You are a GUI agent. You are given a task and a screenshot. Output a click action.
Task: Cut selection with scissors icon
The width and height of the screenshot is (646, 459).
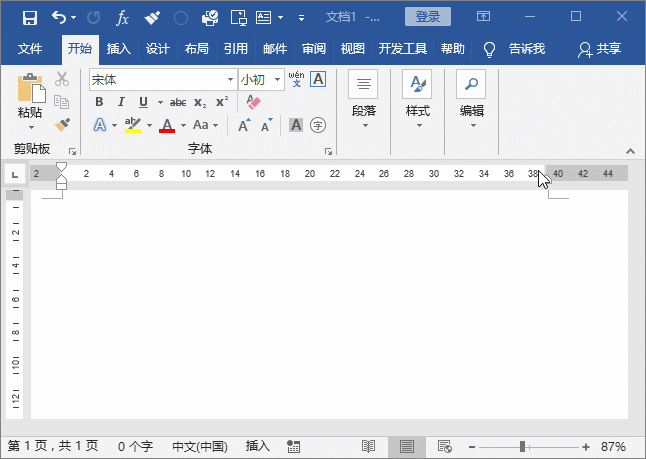[x=62, y=79]
